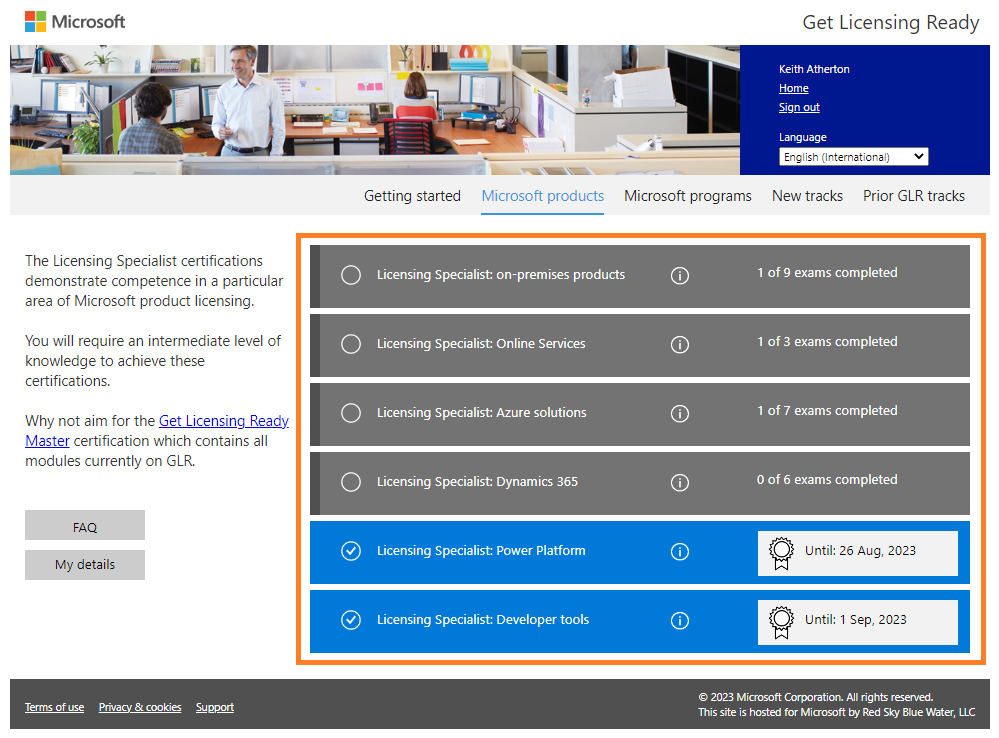Open info icon for Online Services
Screen dimensions: 999x738
click(x=680, y=344)
